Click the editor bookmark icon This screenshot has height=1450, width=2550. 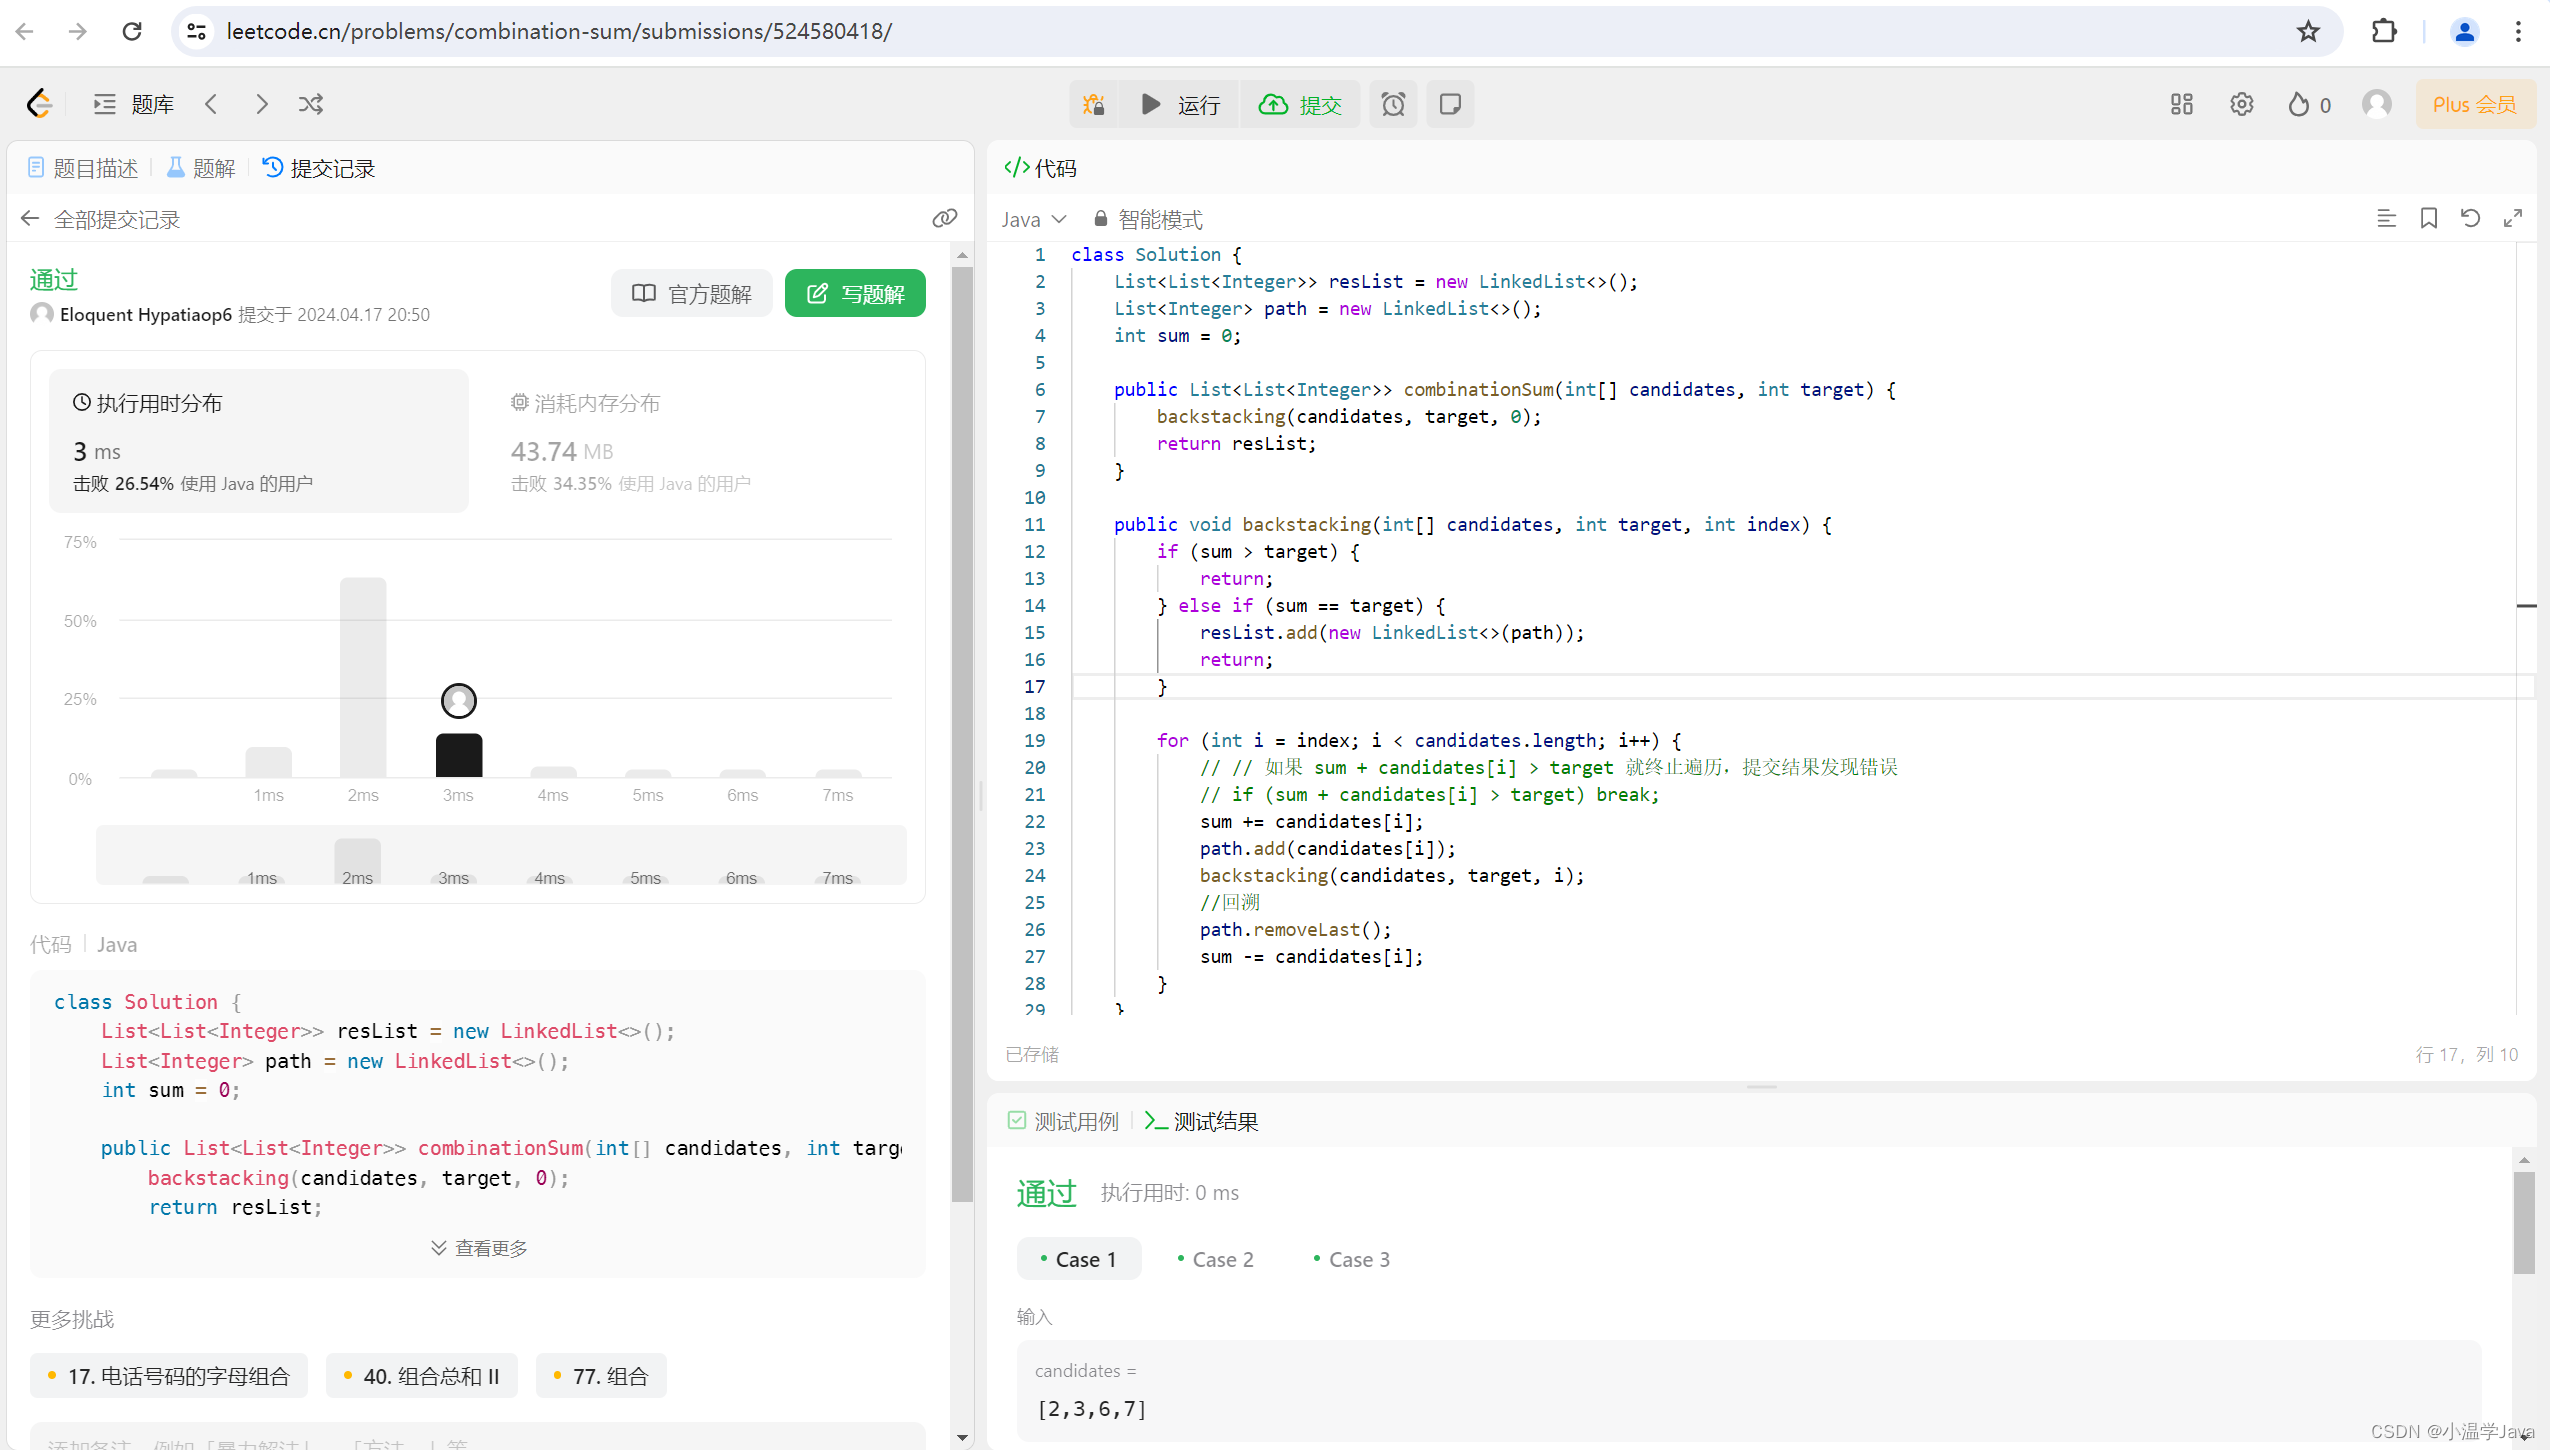[2428, 218]
